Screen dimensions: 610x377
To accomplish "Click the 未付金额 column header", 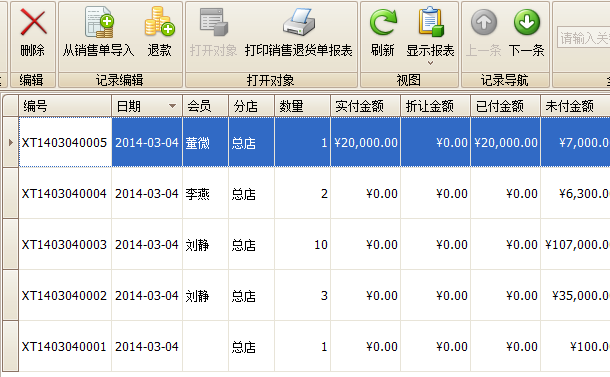I will 575,106.
